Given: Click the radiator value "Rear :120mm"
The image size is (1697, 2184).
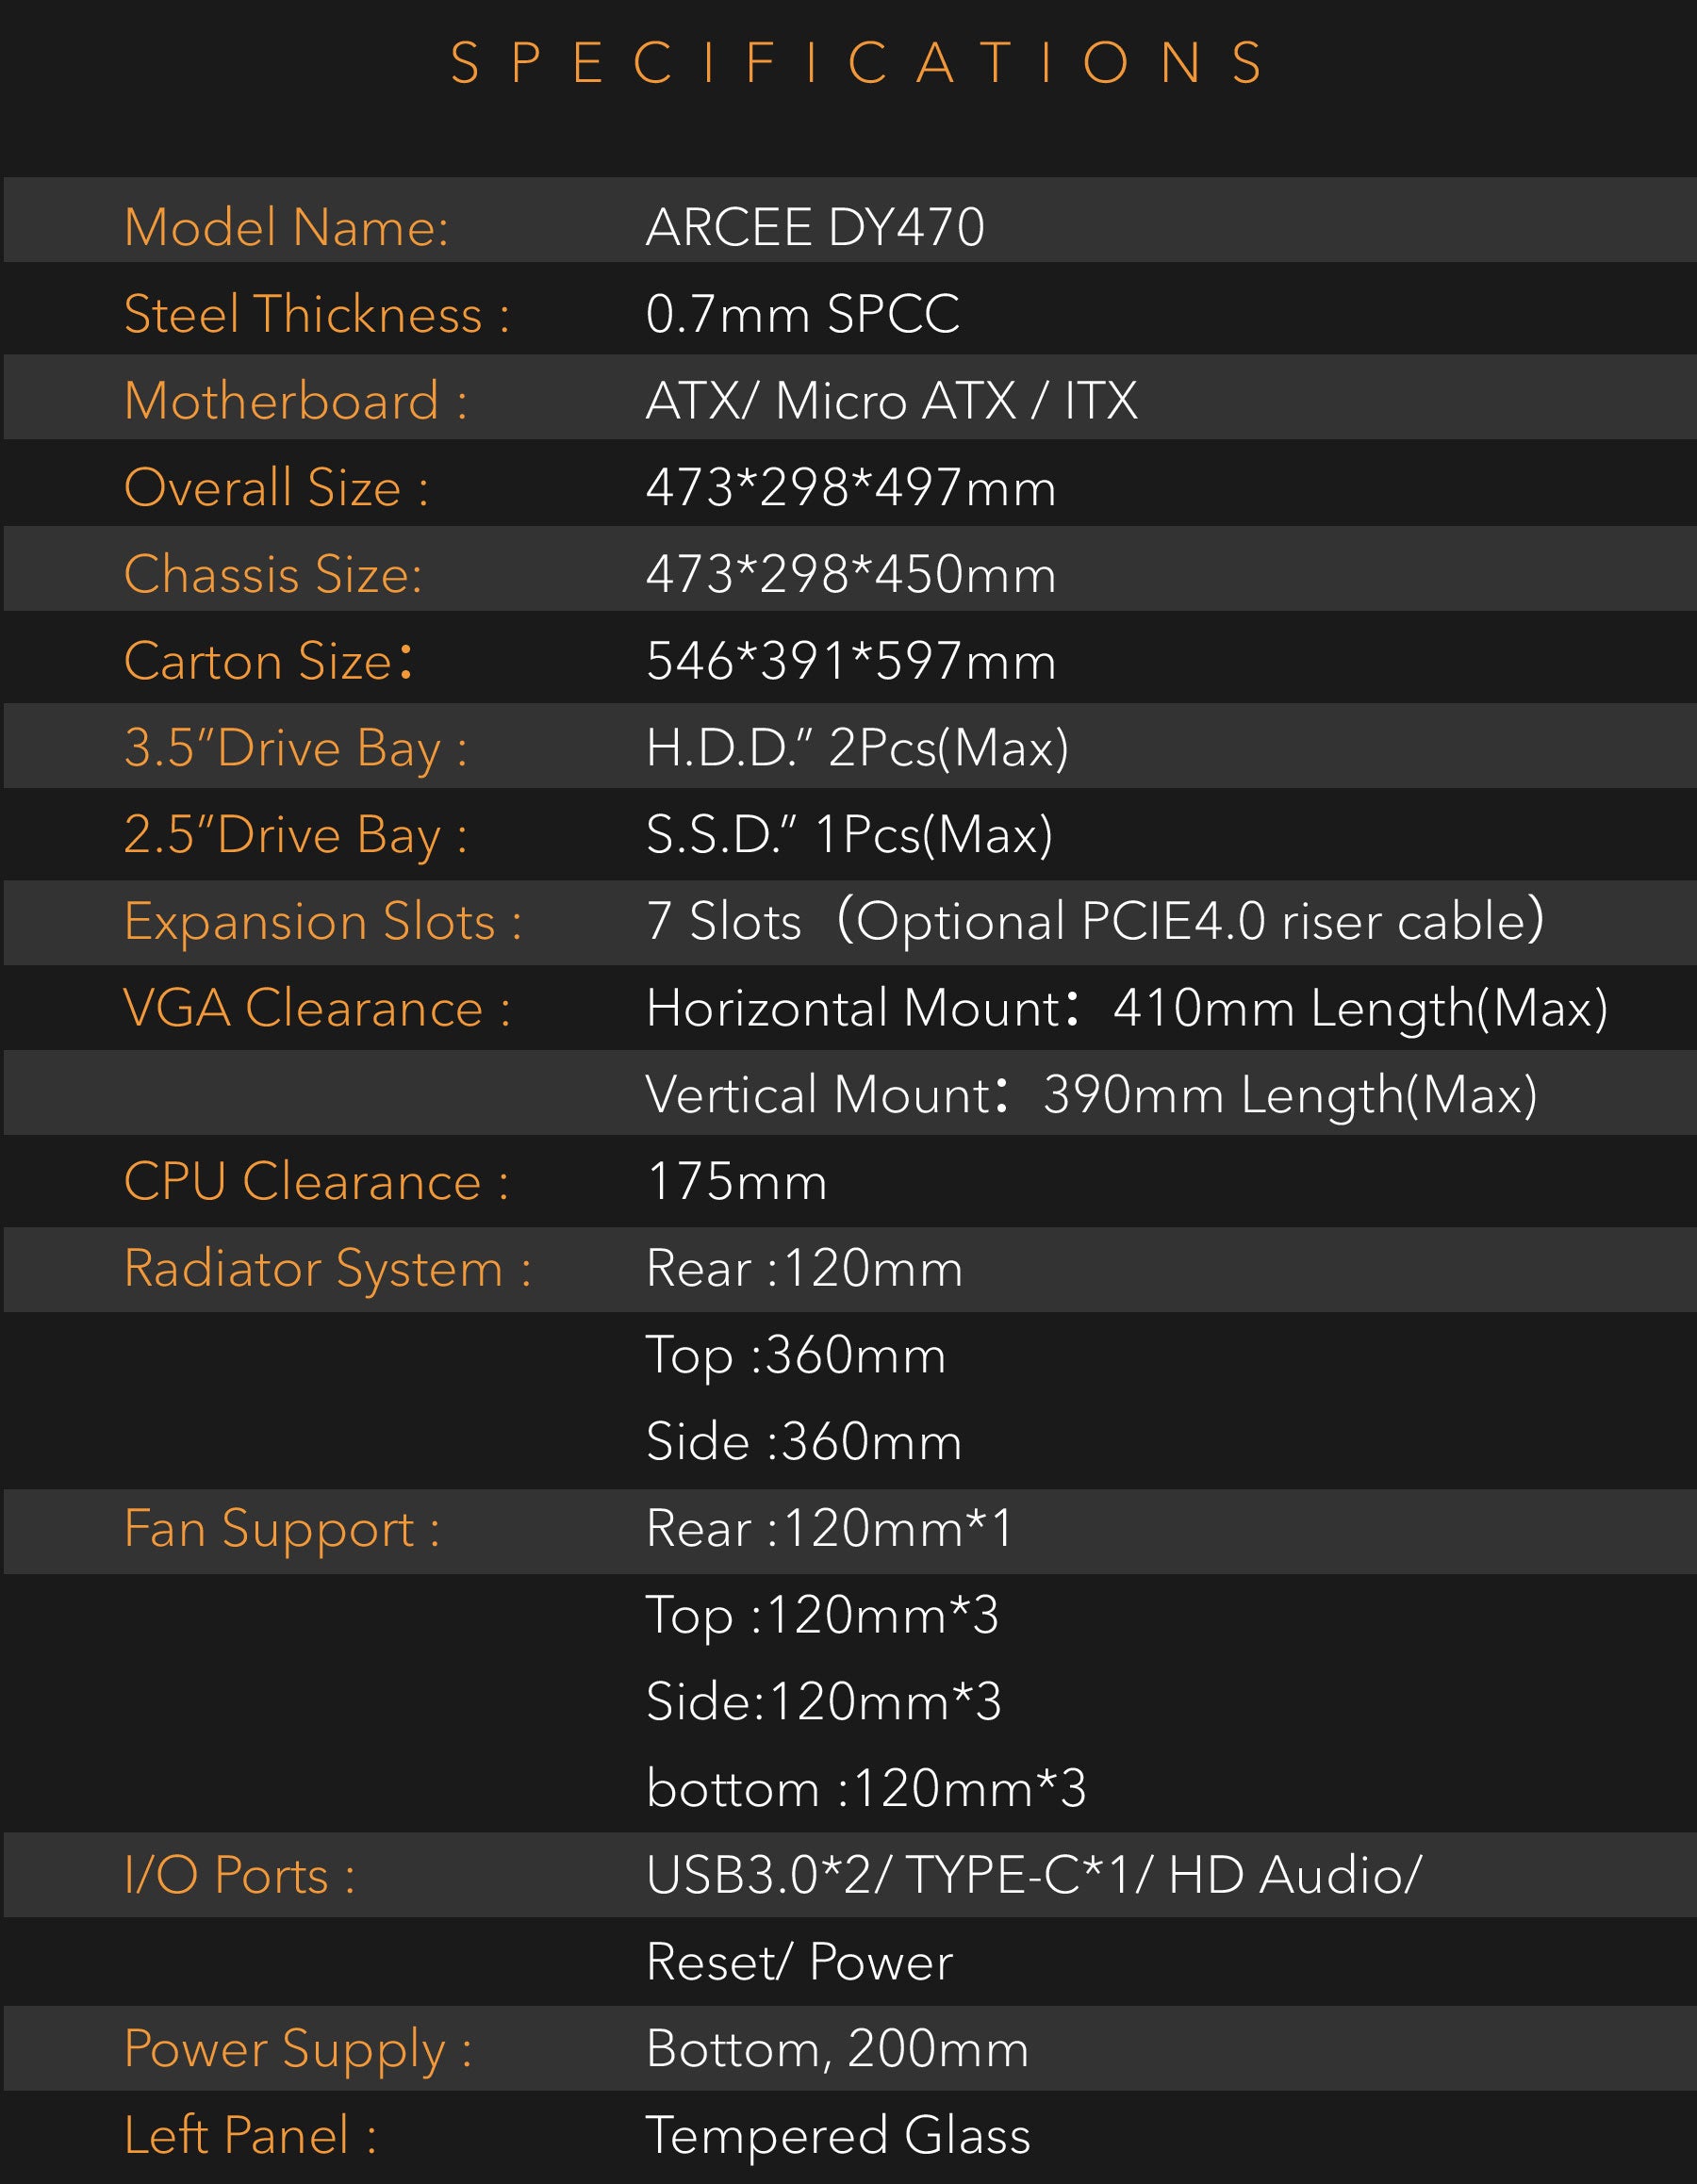Looking at the screenshot, I should pyautogui.click(x=804, y=1269).
